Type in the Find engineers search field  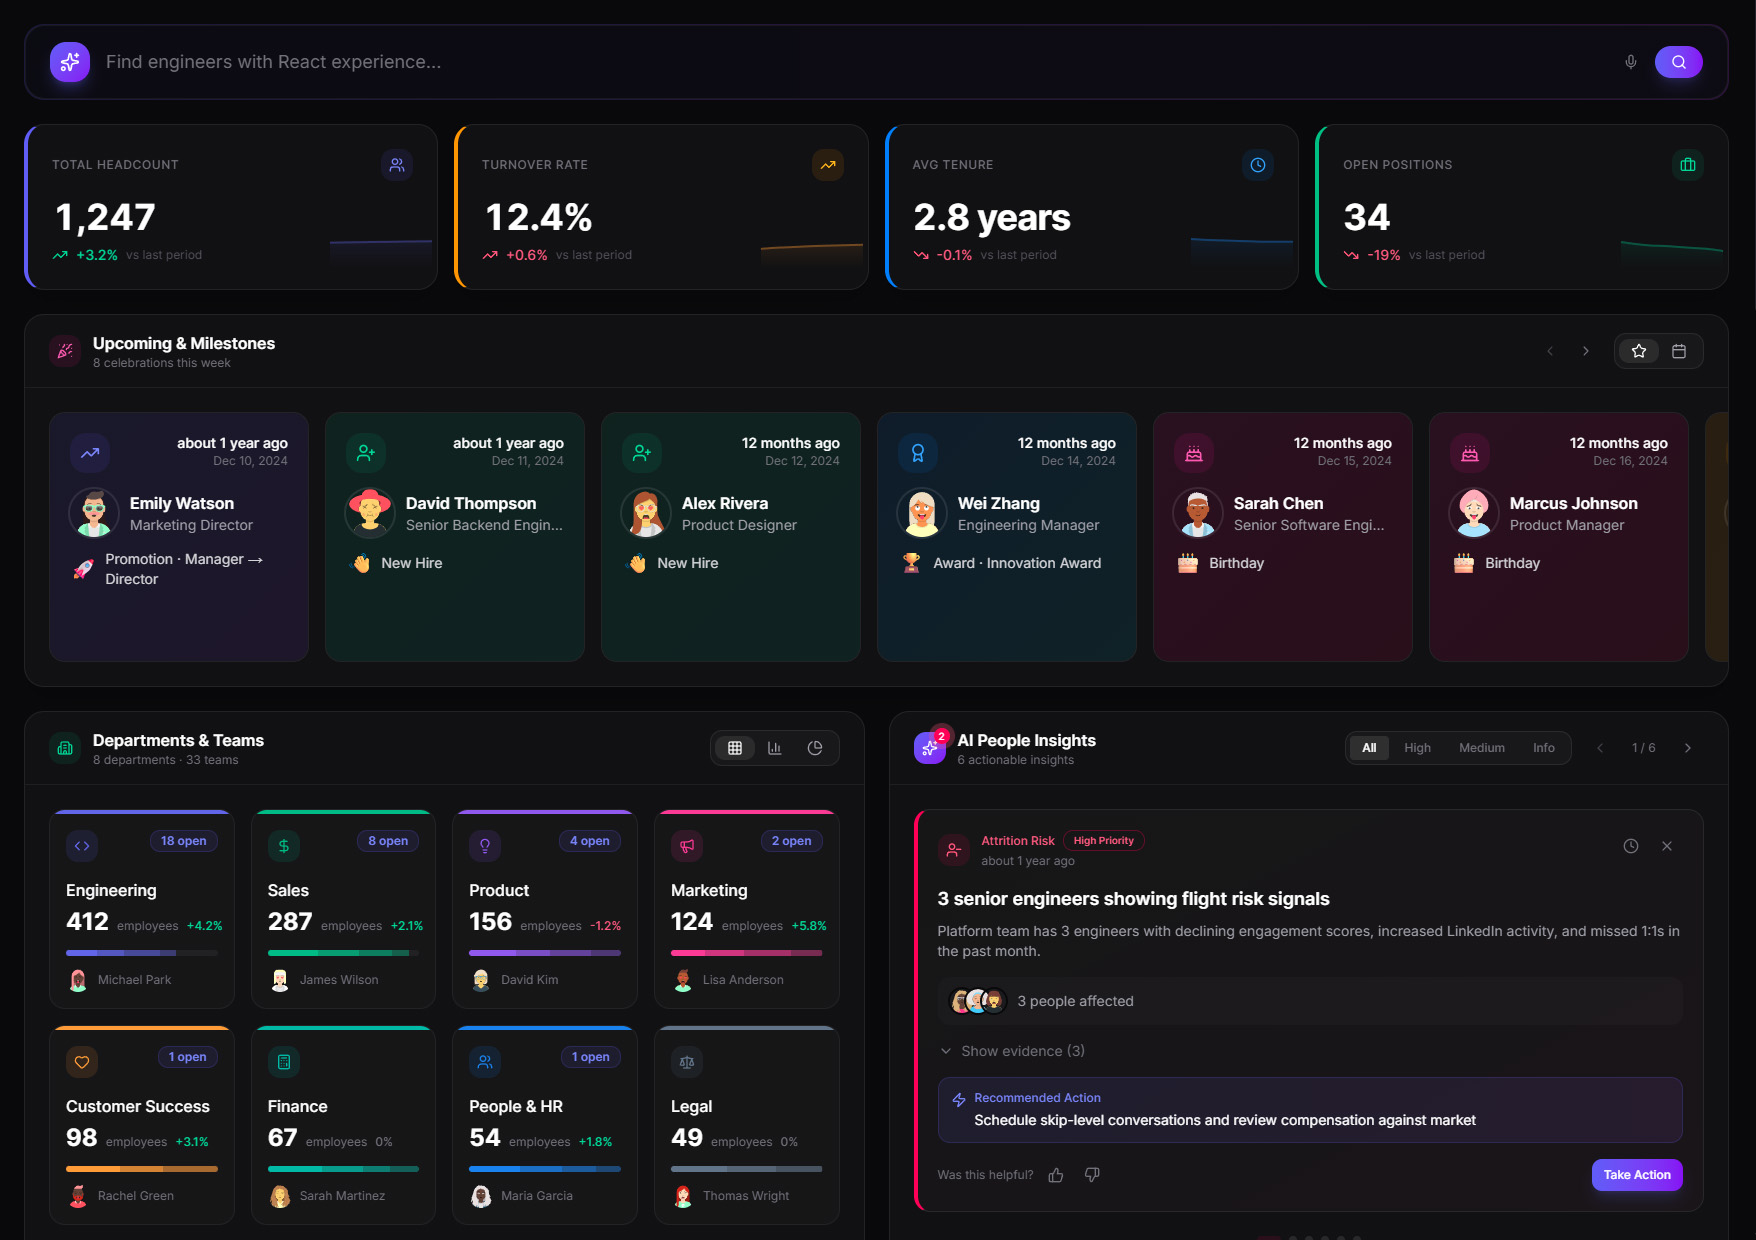tap(600, 61)
